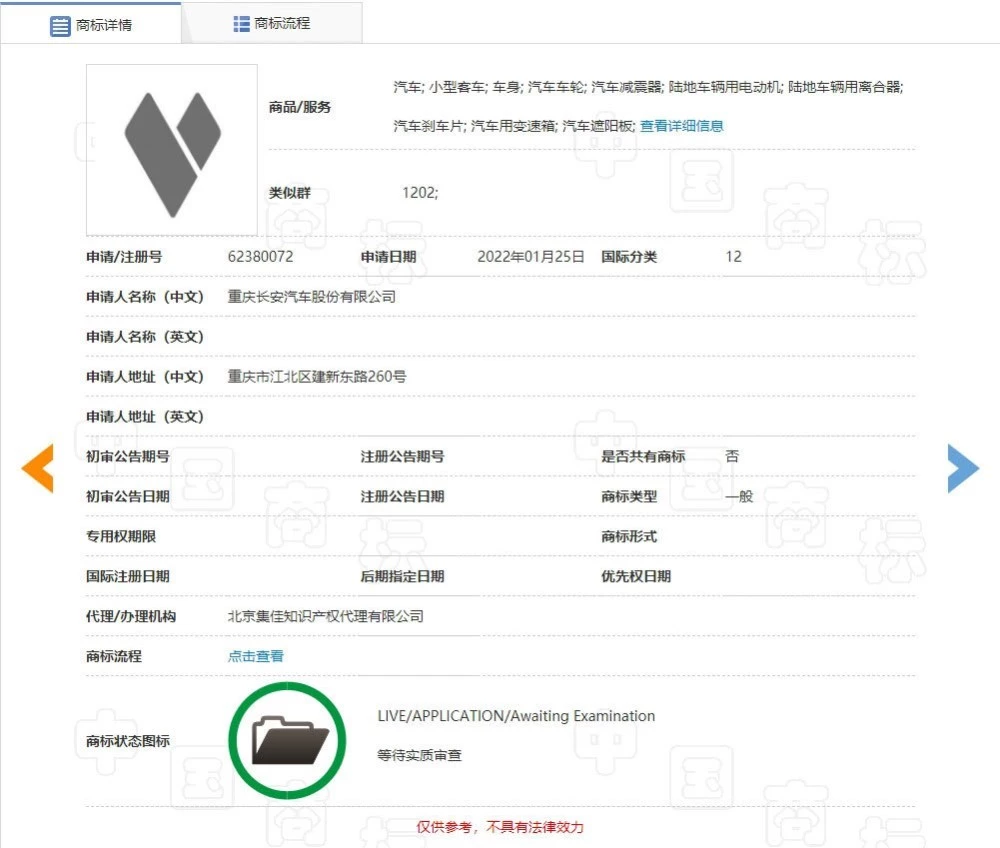The image size is (1000, 848).
Task: Select the applicant name 重庆长安汽车股份有限公司
Action: pyautogui.click(x=309, y=297)
